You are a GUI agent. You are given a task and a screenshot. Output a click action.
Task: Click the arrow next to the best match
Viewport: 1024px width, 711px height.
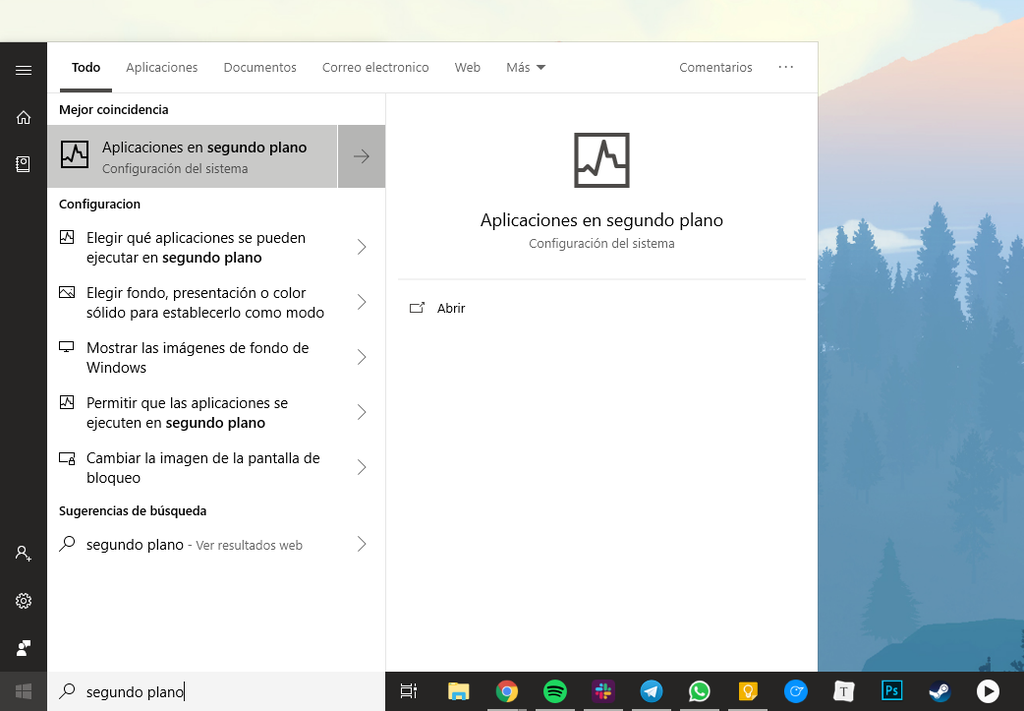click(361, 156)
